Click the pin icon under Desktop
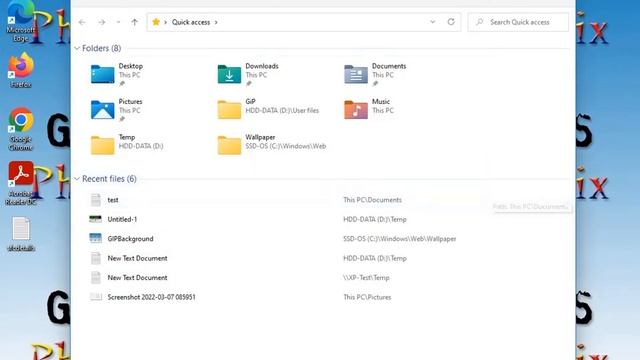This screenshot has height=360, width=640. tap(122, 84)
